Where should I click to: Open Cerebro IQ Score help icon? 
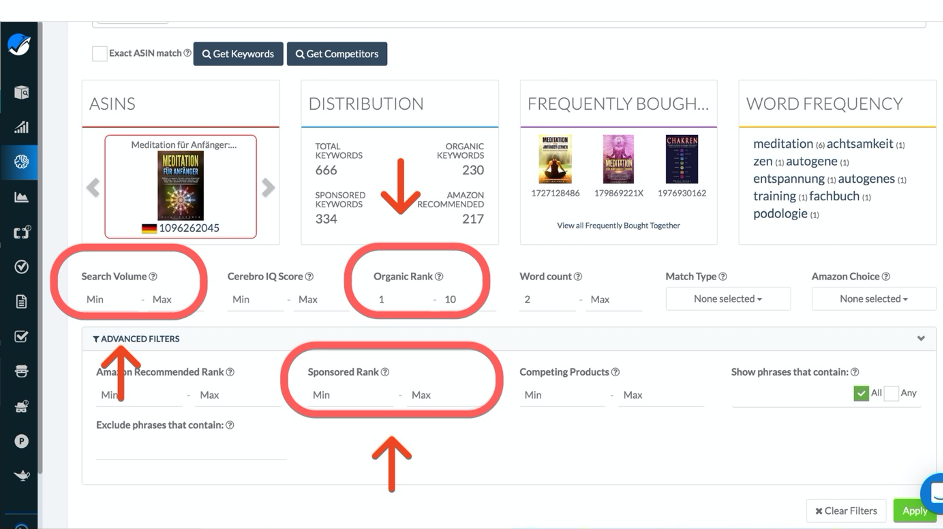309,277
